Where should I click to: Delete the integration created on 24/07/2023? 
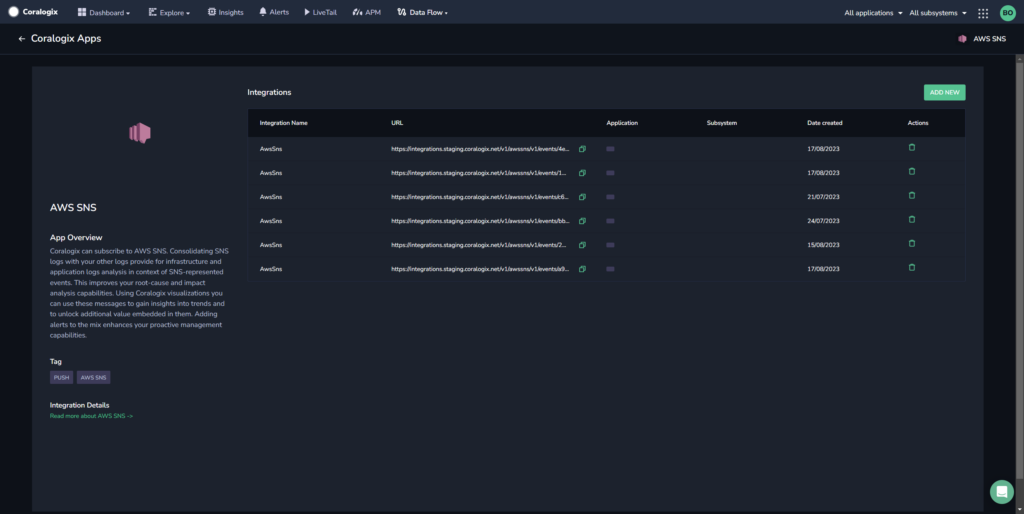click(912, 219)
